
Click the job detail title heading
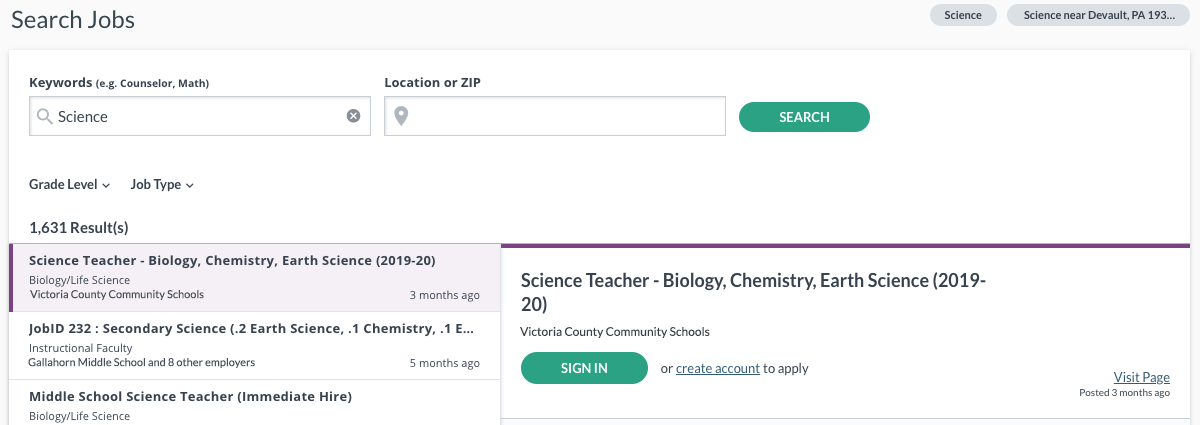click(x=754, y=292)
